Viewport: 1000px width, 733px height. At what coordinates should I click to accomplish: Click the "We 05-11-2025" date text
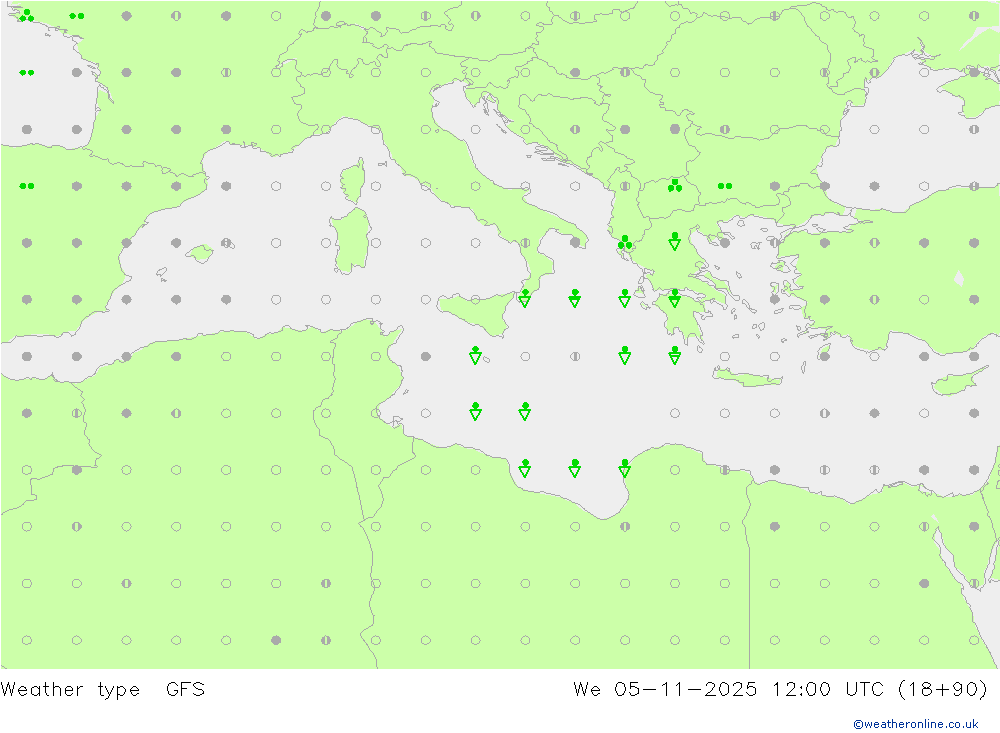tap(665, 690)
